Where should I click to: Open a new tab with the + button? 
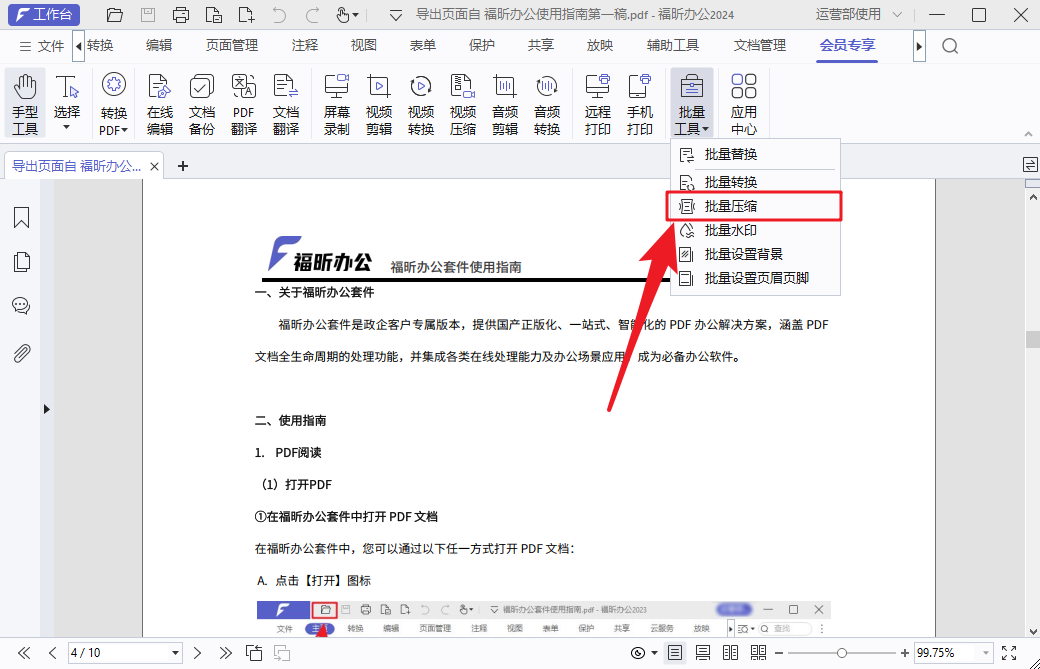pos(182,166)
